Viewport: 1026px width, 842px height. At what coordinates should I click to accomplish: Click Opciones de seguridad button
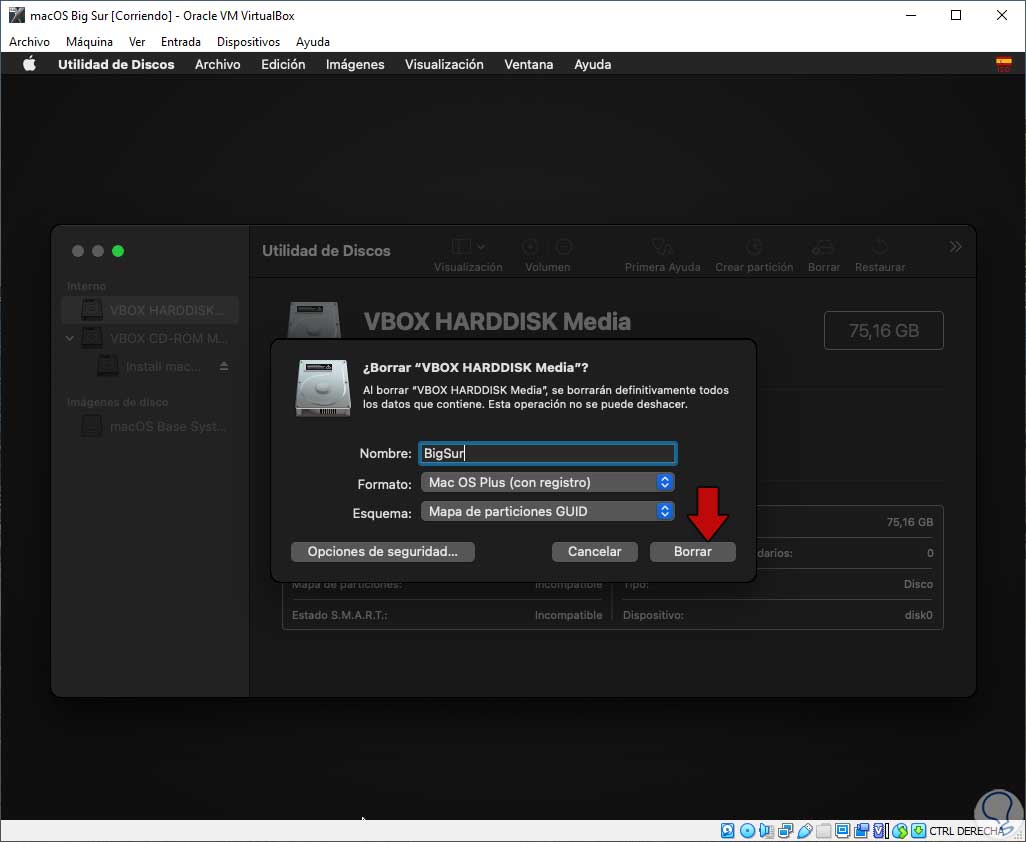(x=382, y=552)
